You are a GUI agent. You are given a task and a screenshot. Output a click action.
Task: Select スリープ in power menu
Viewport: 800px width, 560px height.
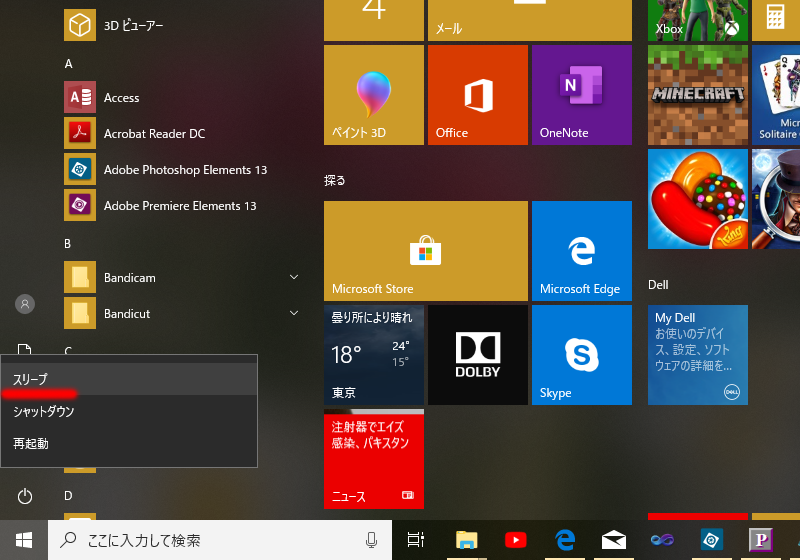[129, 379]
